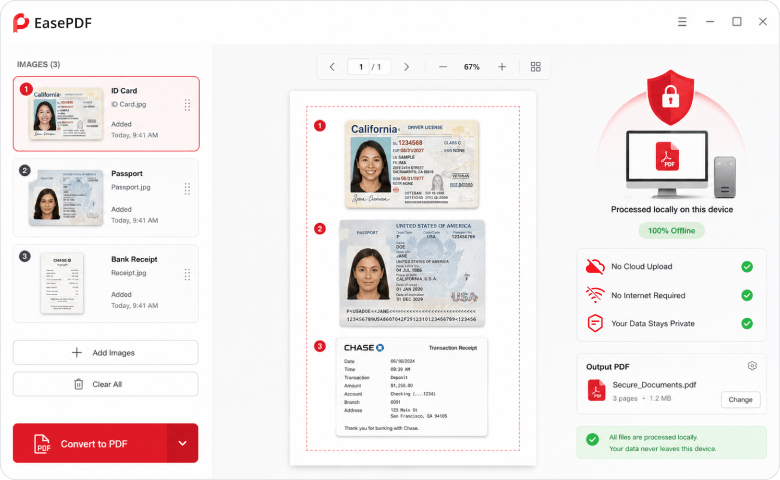This screenshot has width=780, height=480.
Task: Click the Your Data Stays Private shield icon
Action: pyautogui.click(x=595, y=323)
